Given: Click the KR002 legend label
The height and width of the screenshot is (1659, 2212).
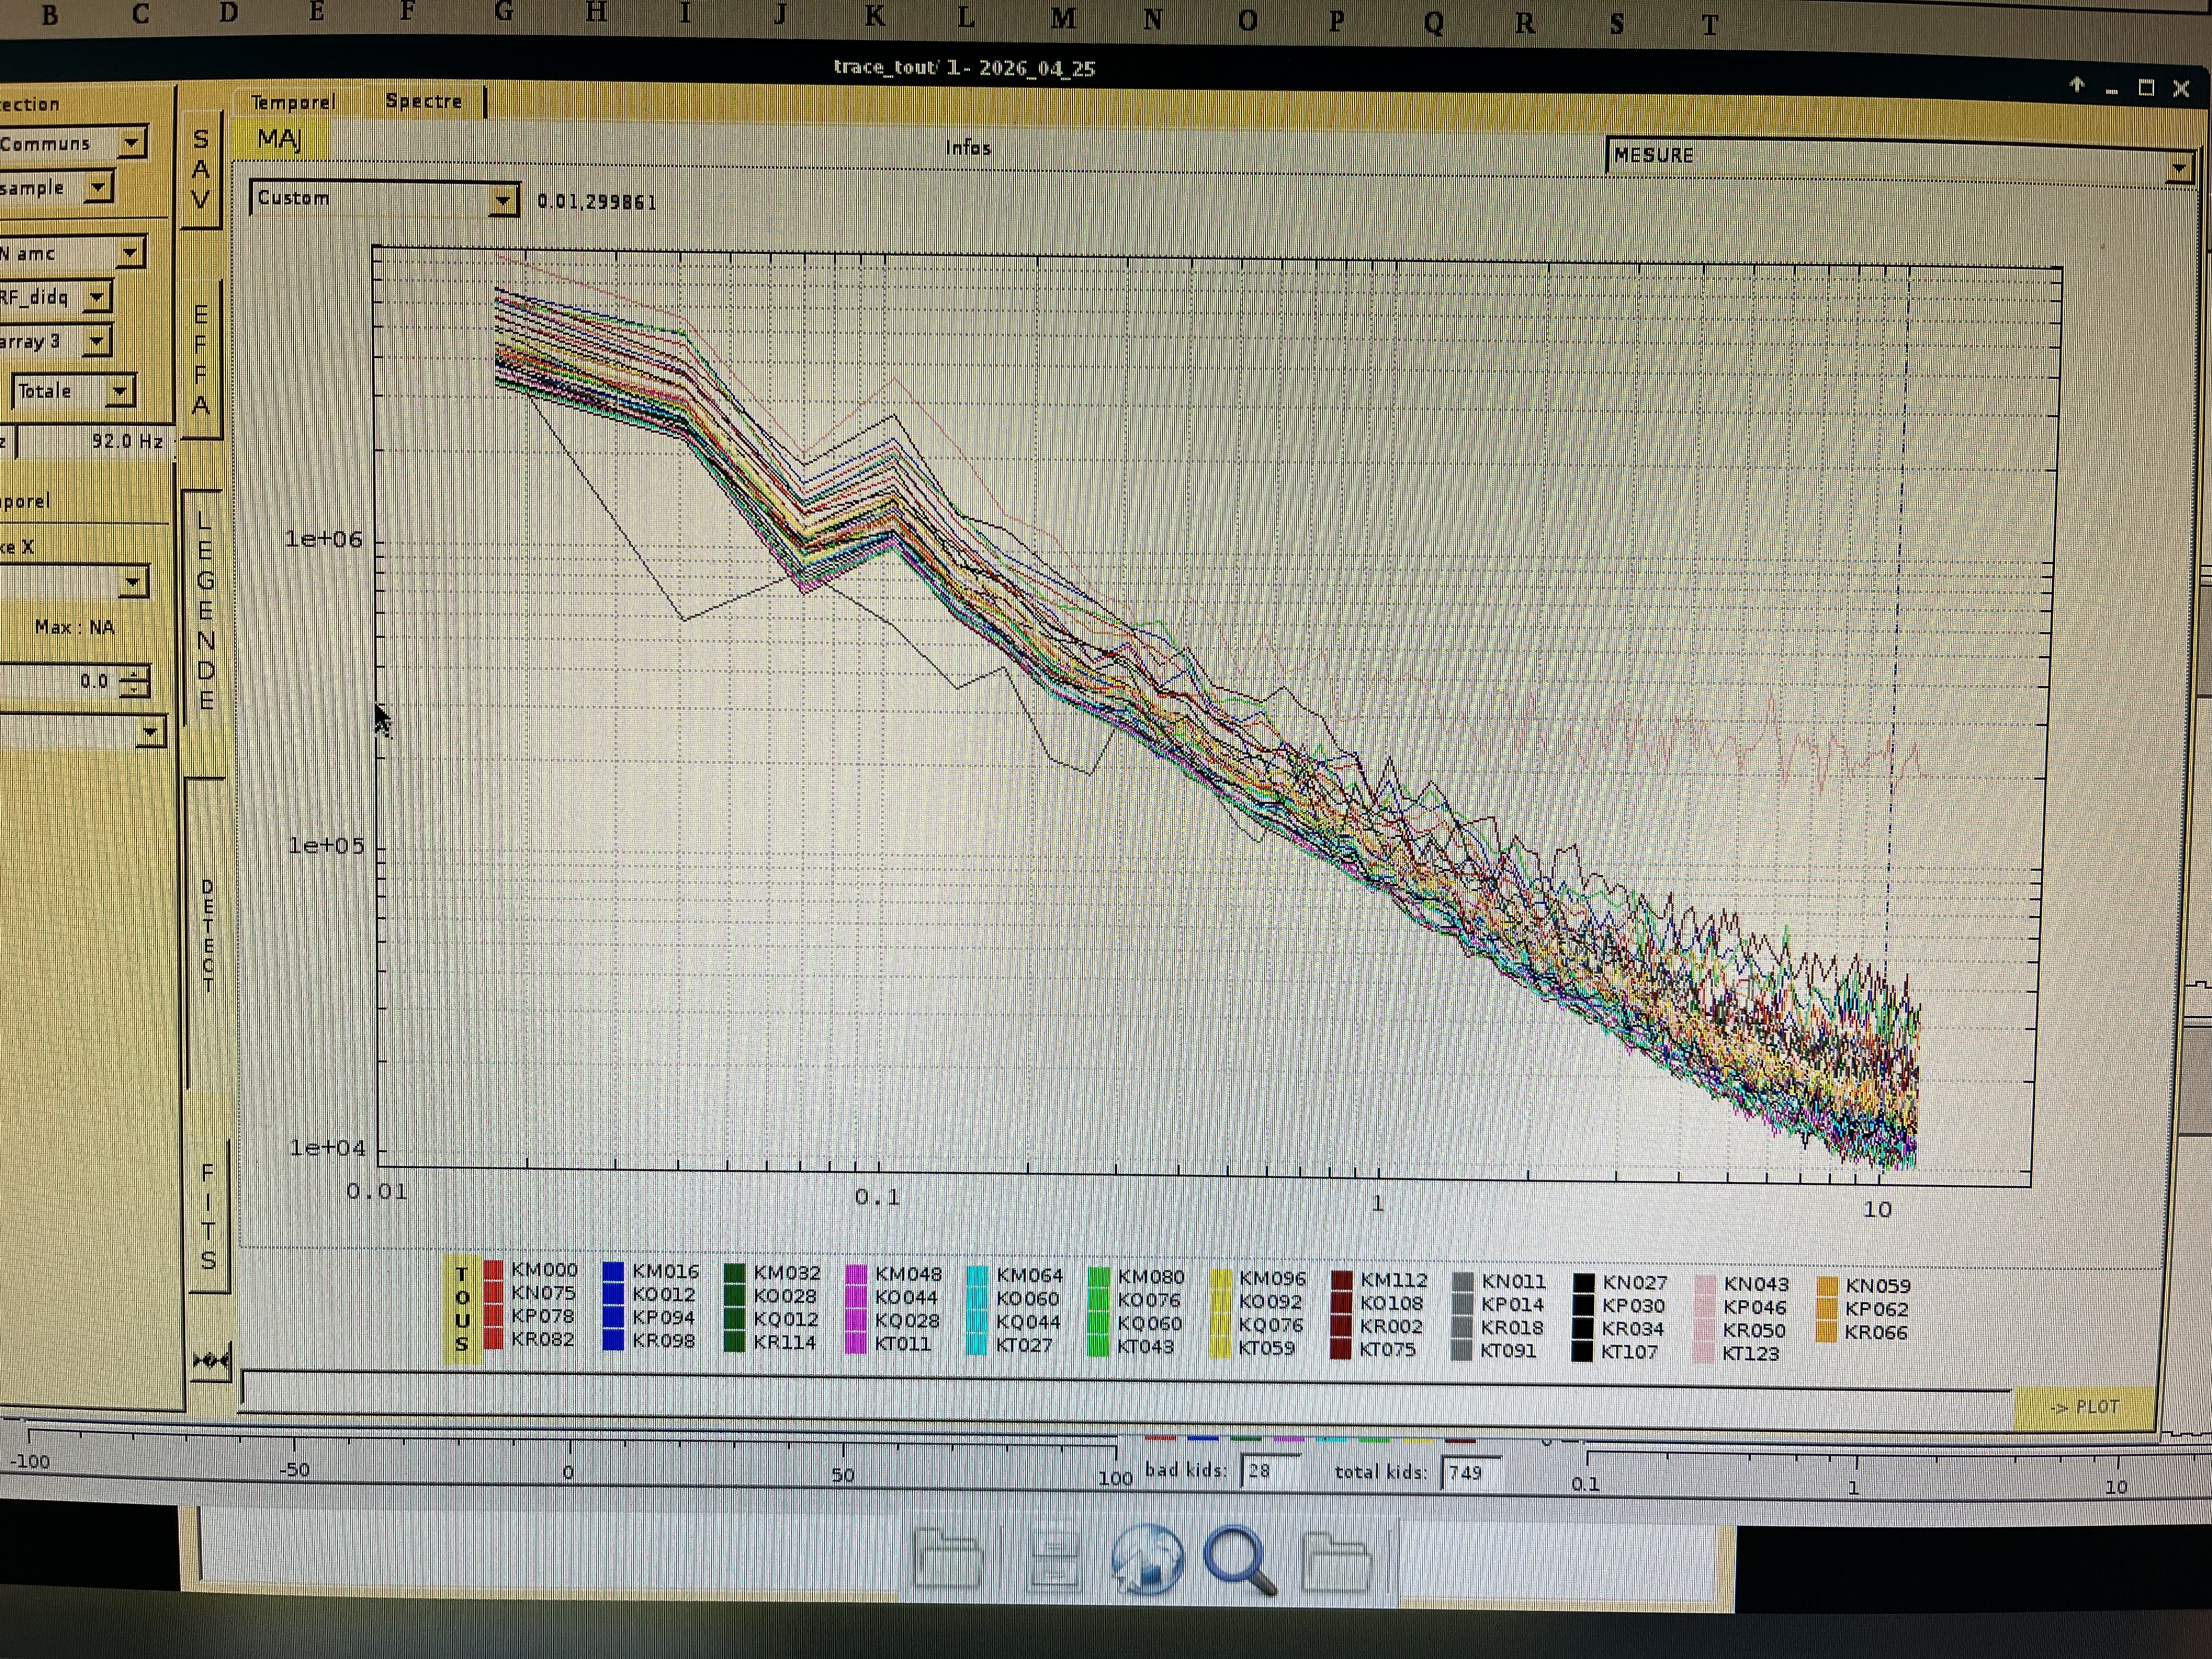Looking at the screenshot, I should [x=1391, y=1327].
